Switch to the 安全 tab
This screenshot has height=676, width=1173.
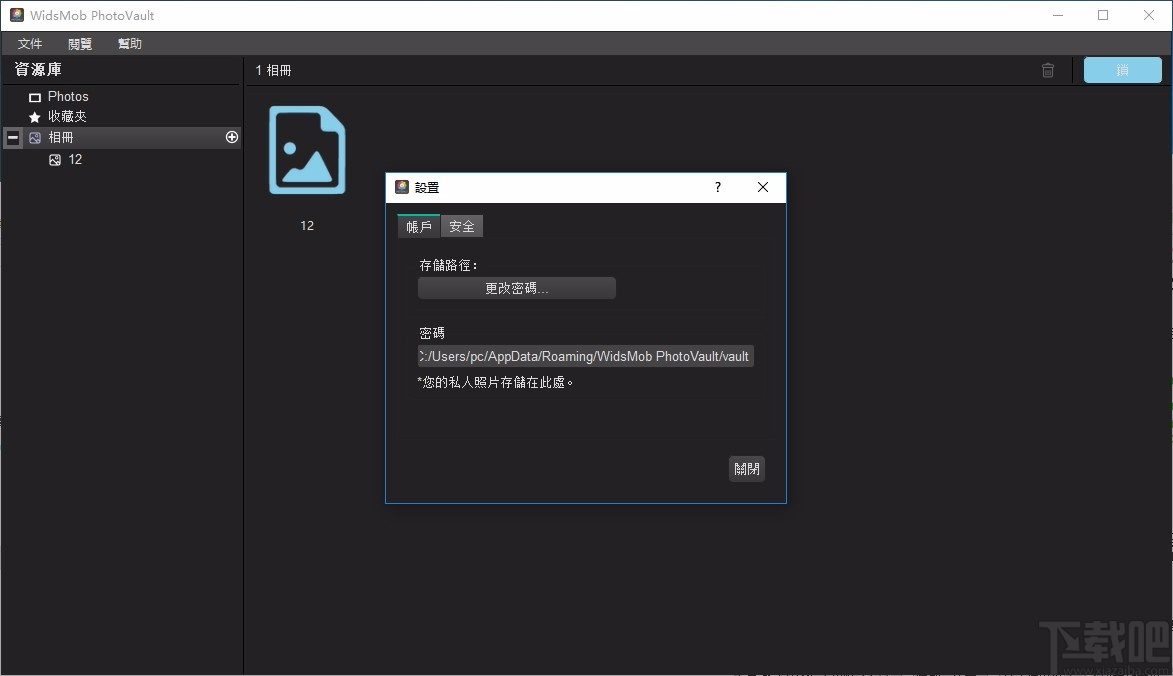pos(462,226)
